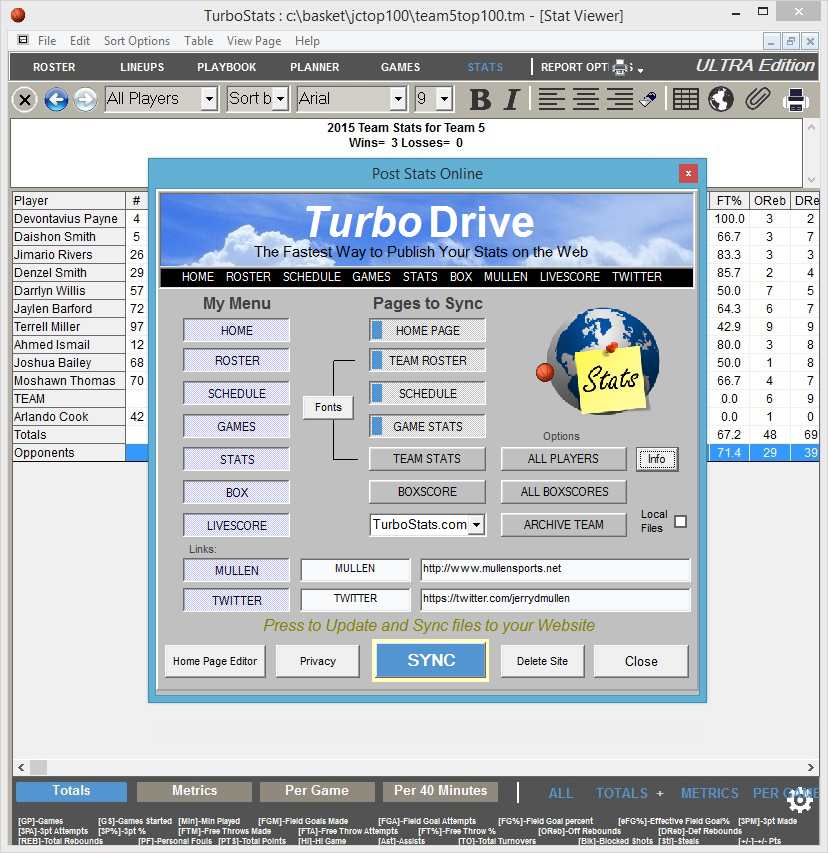The image size is (828, 853).
Task: Open the View Page menu
Action: (x=254, y=41)
